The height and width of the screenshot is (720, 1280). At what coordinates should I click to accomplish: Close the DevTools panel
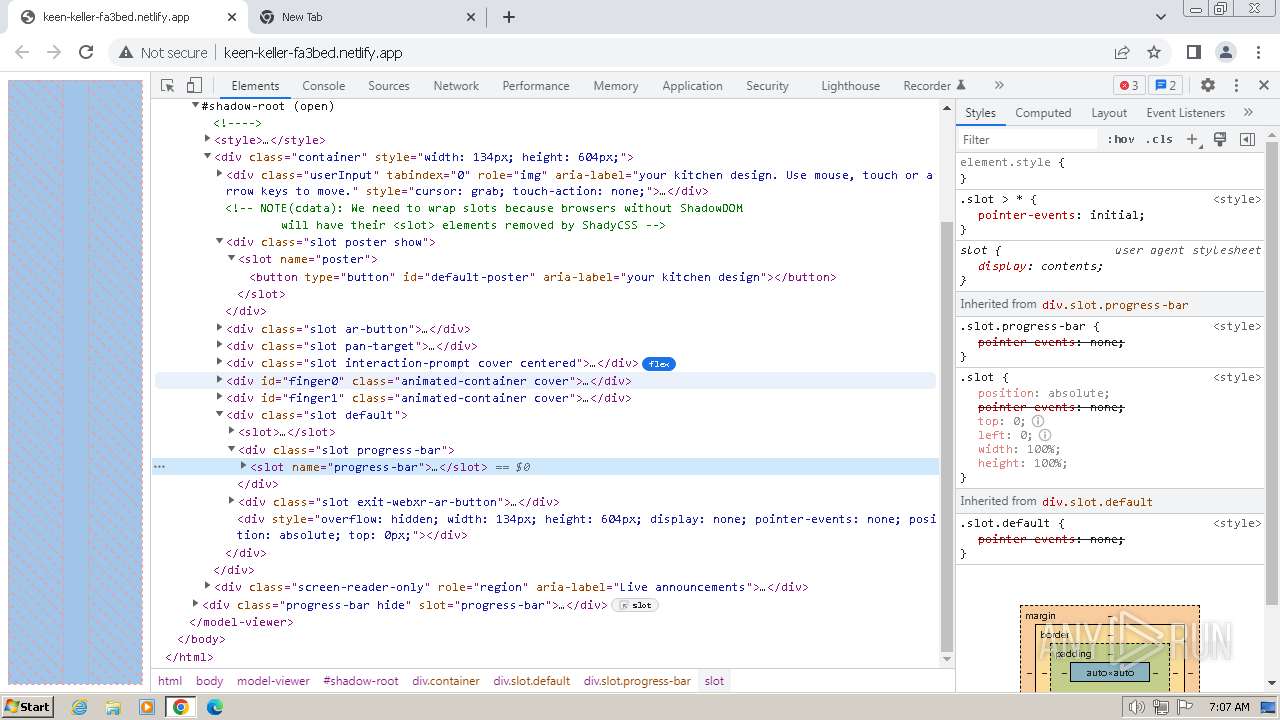tap(1264, 86)
